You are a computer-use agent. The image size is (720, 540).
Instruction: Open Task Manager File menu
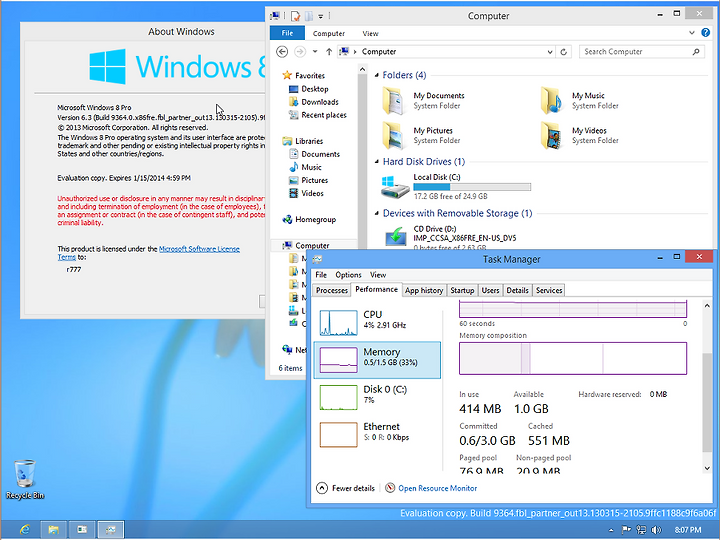coord(321,275)
